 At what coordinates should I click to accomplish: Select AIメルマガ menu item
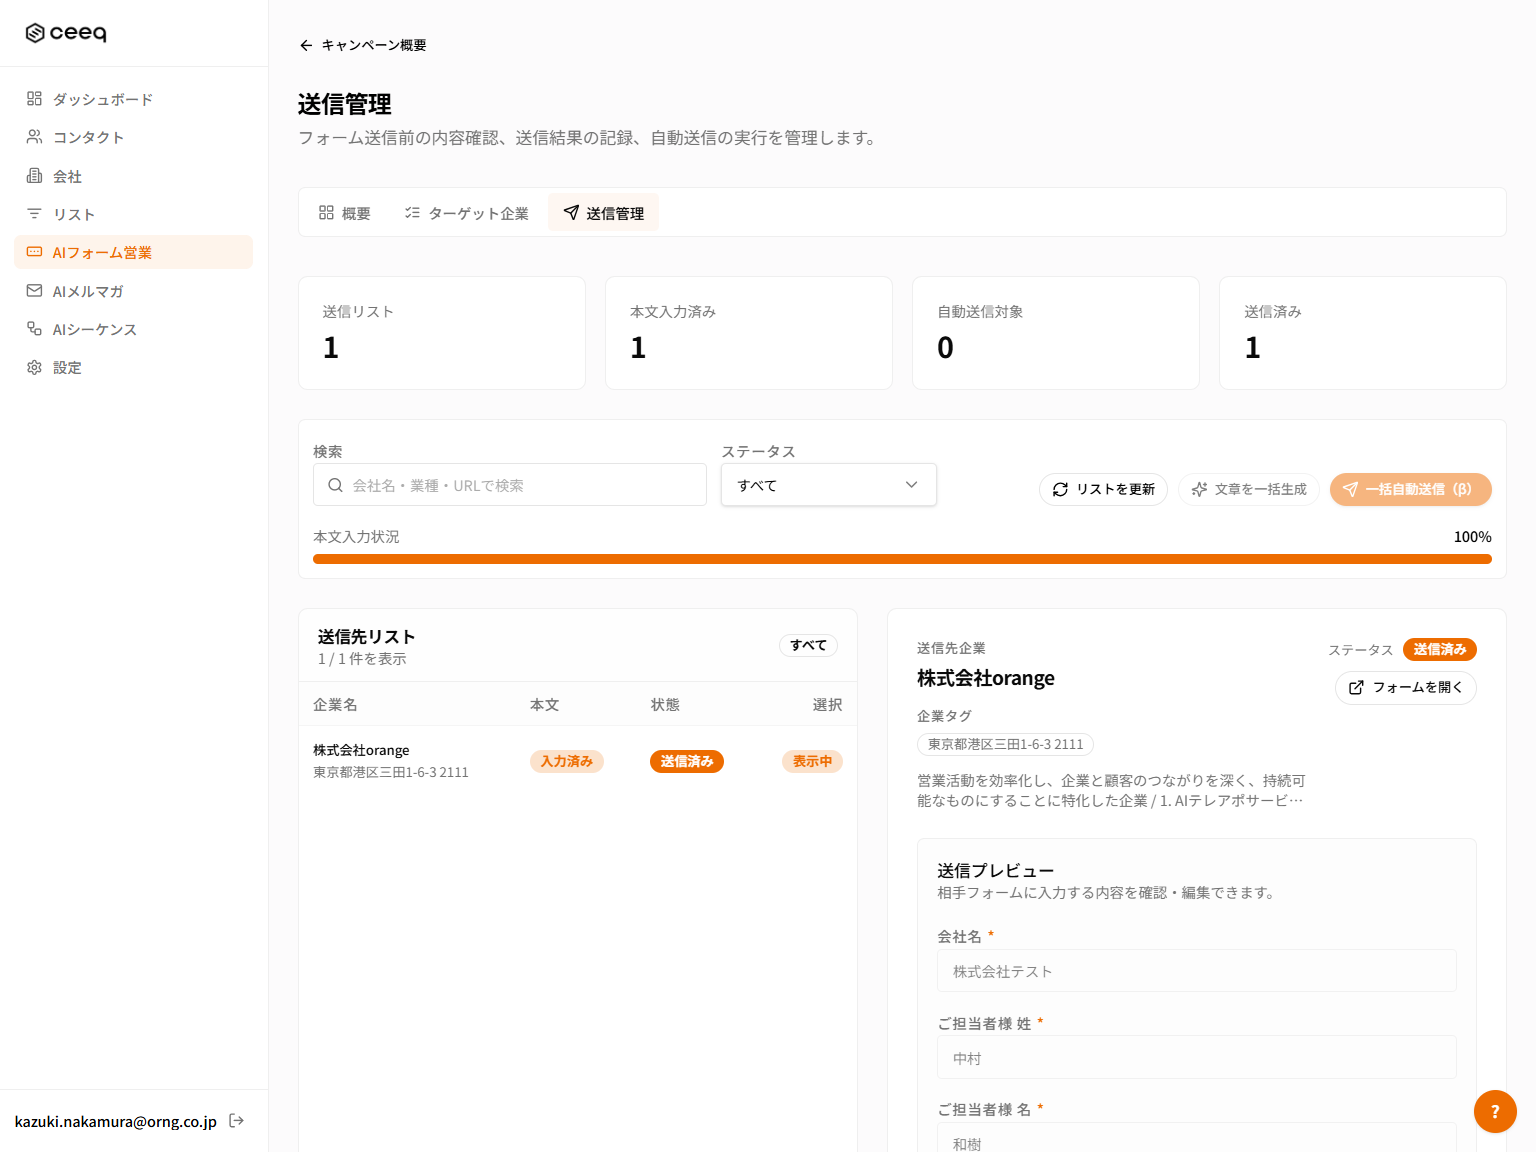[x=133, y=291]
